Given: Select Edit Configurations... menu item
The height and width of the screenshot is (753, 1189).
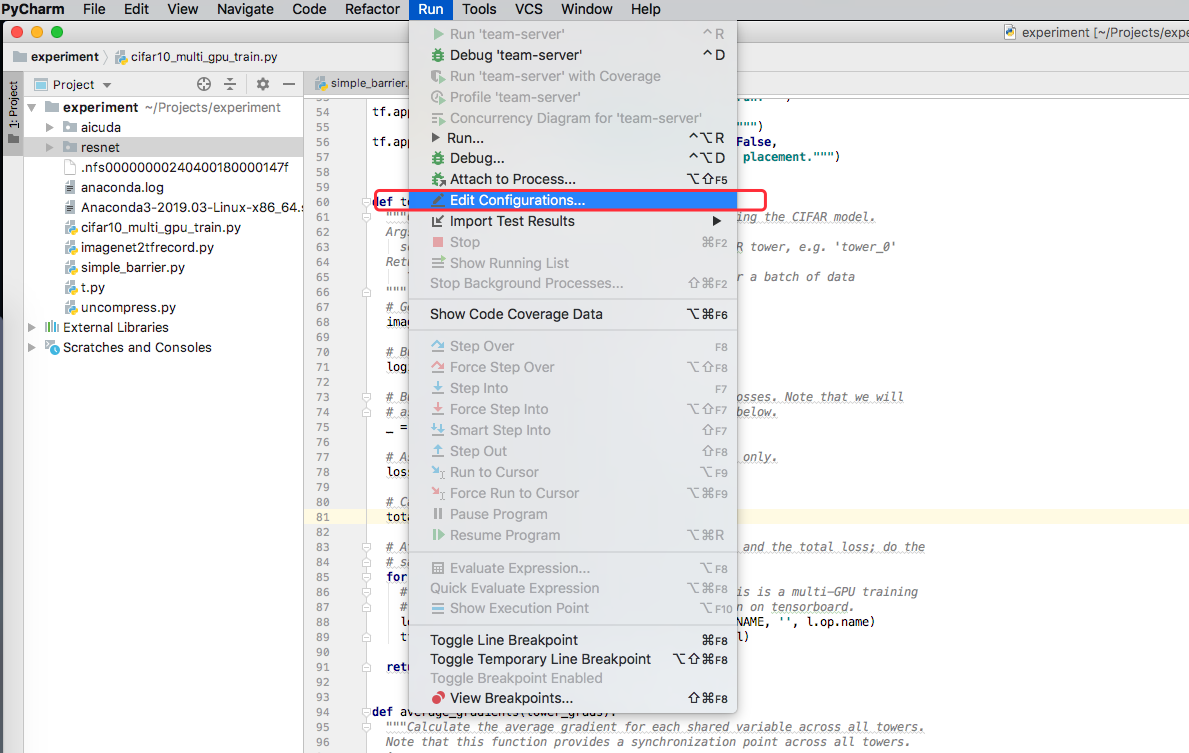Looking at the screenshot, I should click(517, 200).
